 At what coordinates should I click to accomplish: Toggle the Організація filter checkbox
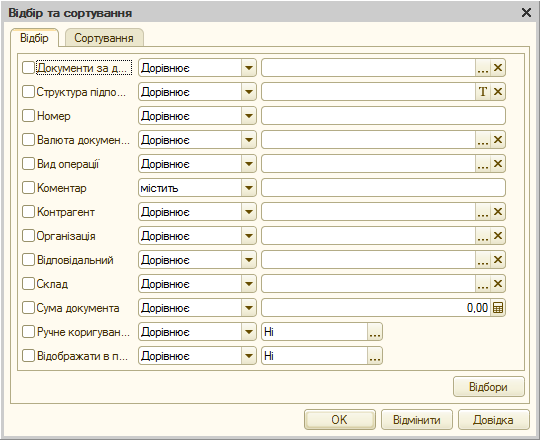[28, 236]
